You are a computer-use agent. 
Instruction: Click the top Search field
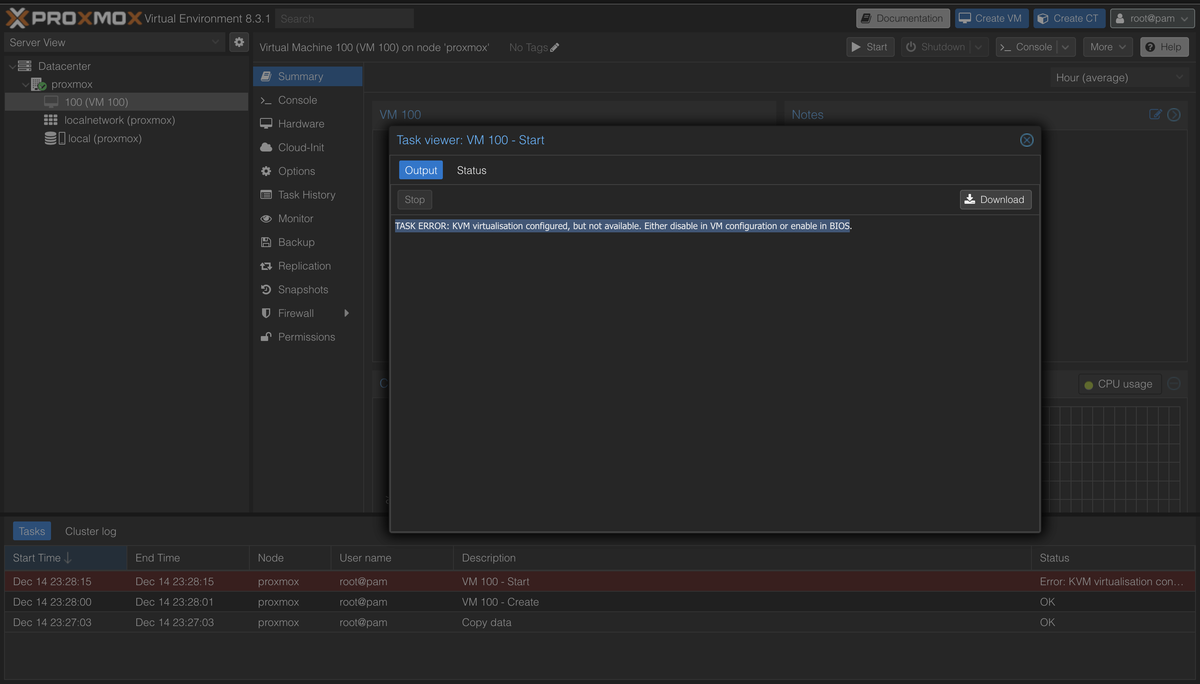[344, 18]
